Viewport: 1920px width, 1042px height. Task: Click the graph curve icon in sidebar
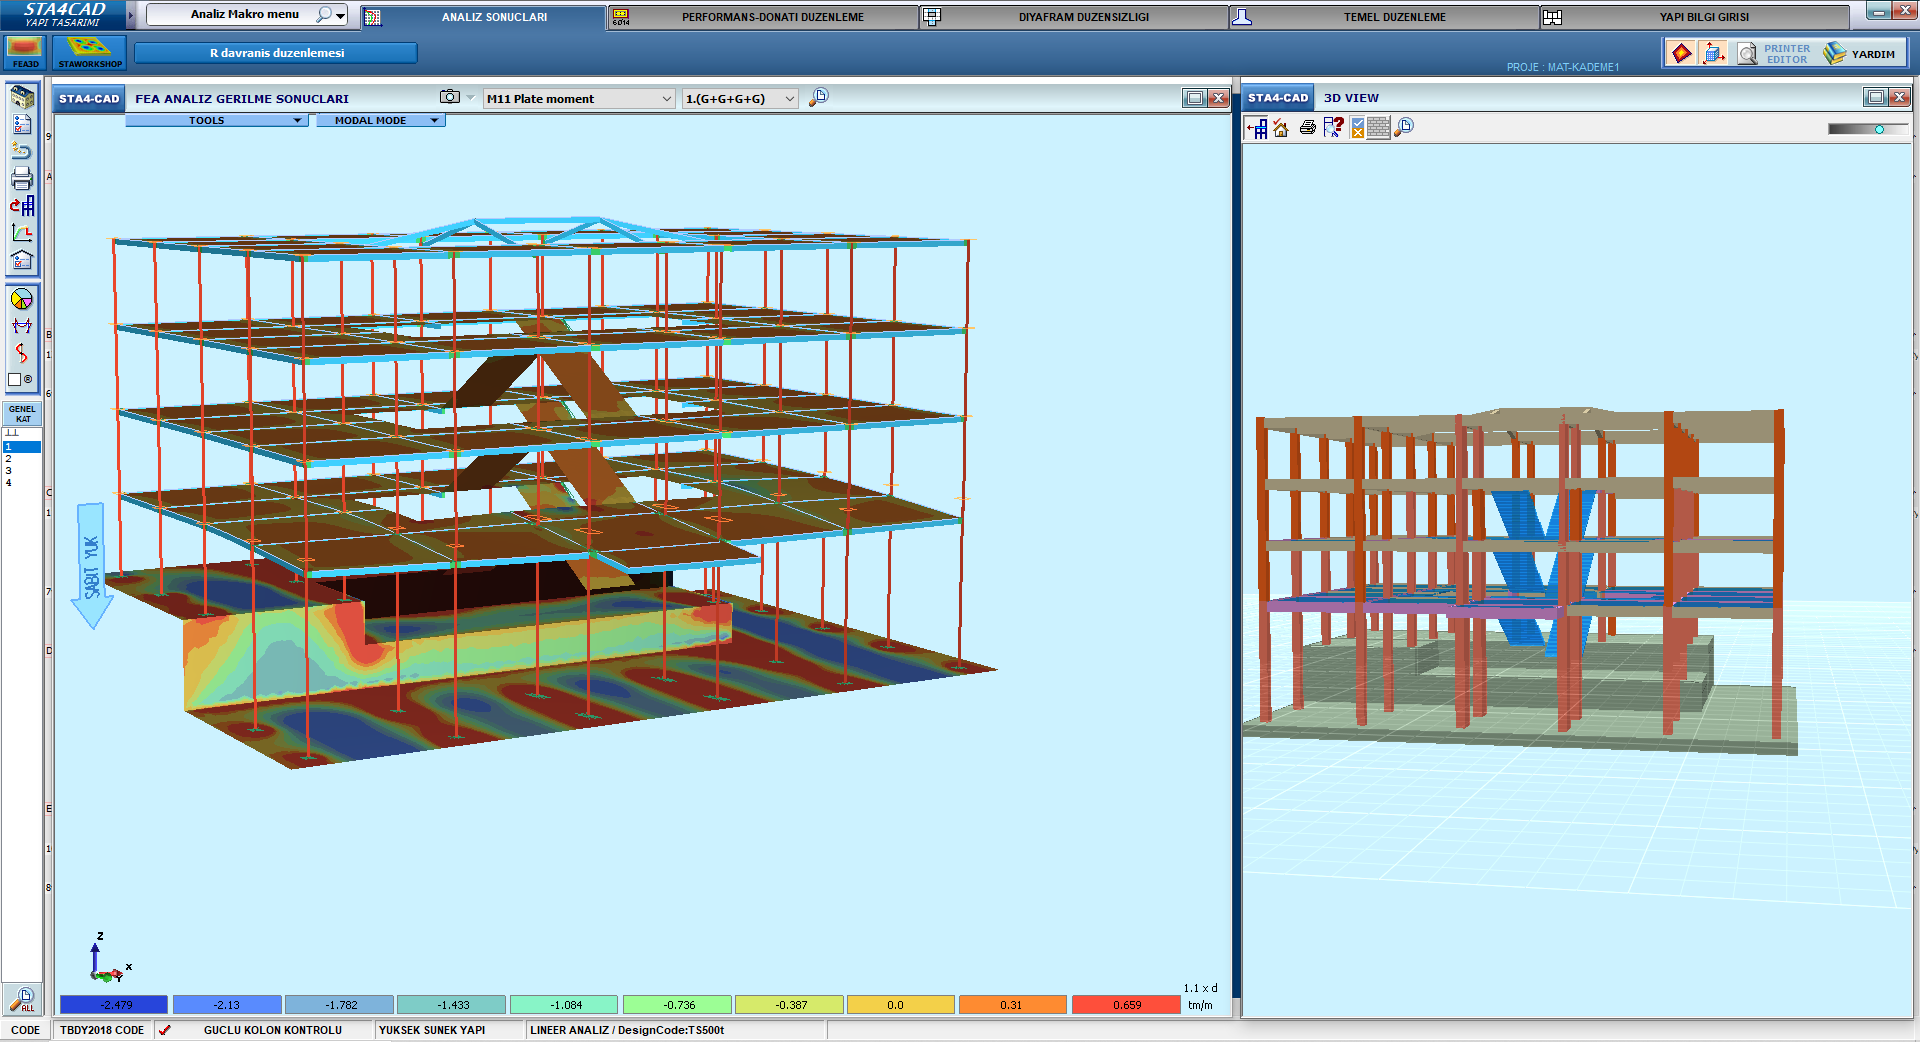22,233
